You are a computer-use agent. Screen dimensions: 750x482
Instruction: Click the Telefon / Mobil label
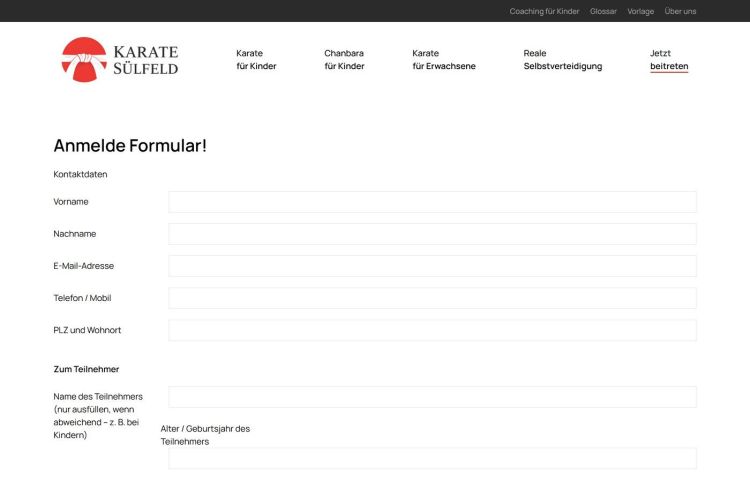[x=82, y=298]
